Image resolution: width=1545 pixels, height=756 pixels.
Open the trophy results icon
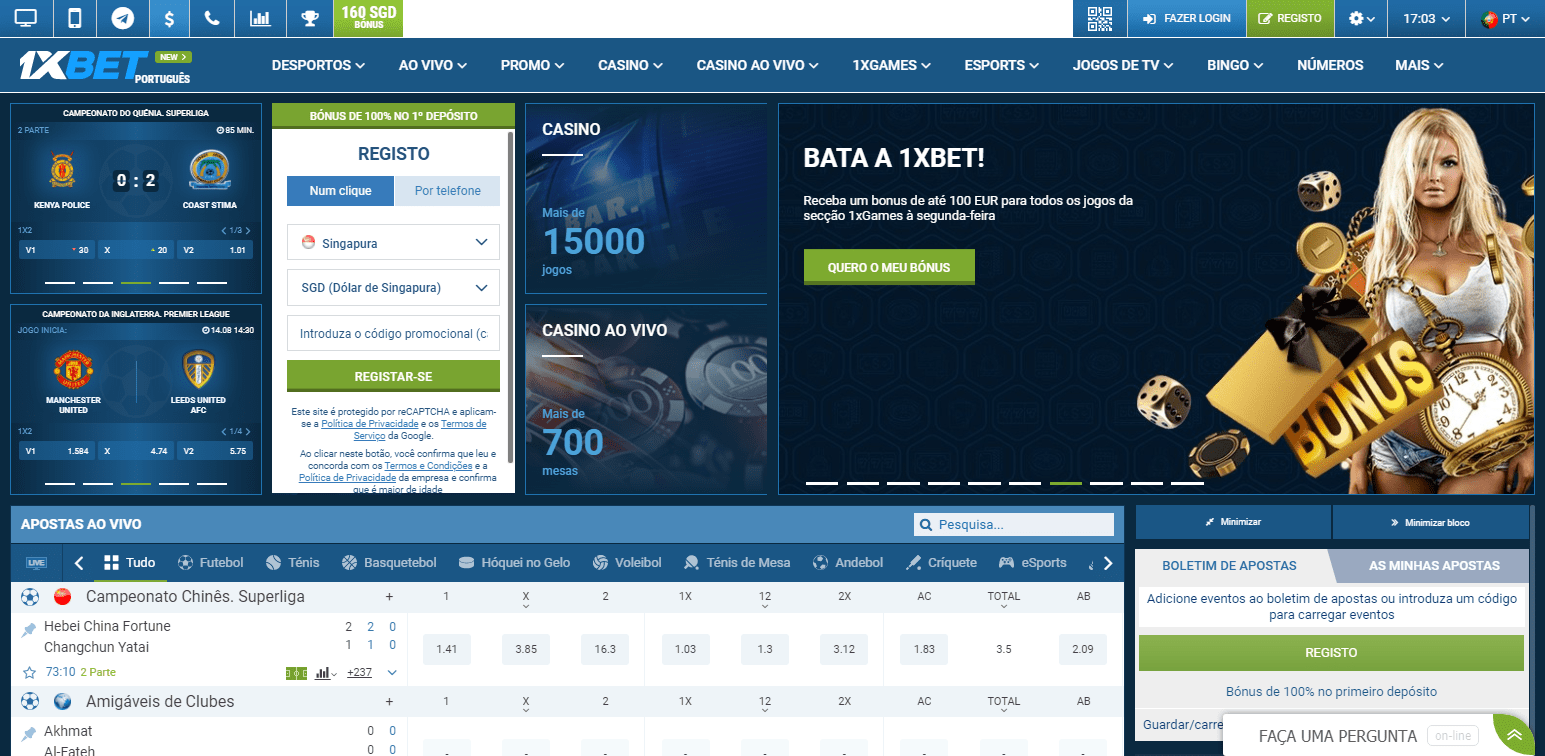pos(309,18)
